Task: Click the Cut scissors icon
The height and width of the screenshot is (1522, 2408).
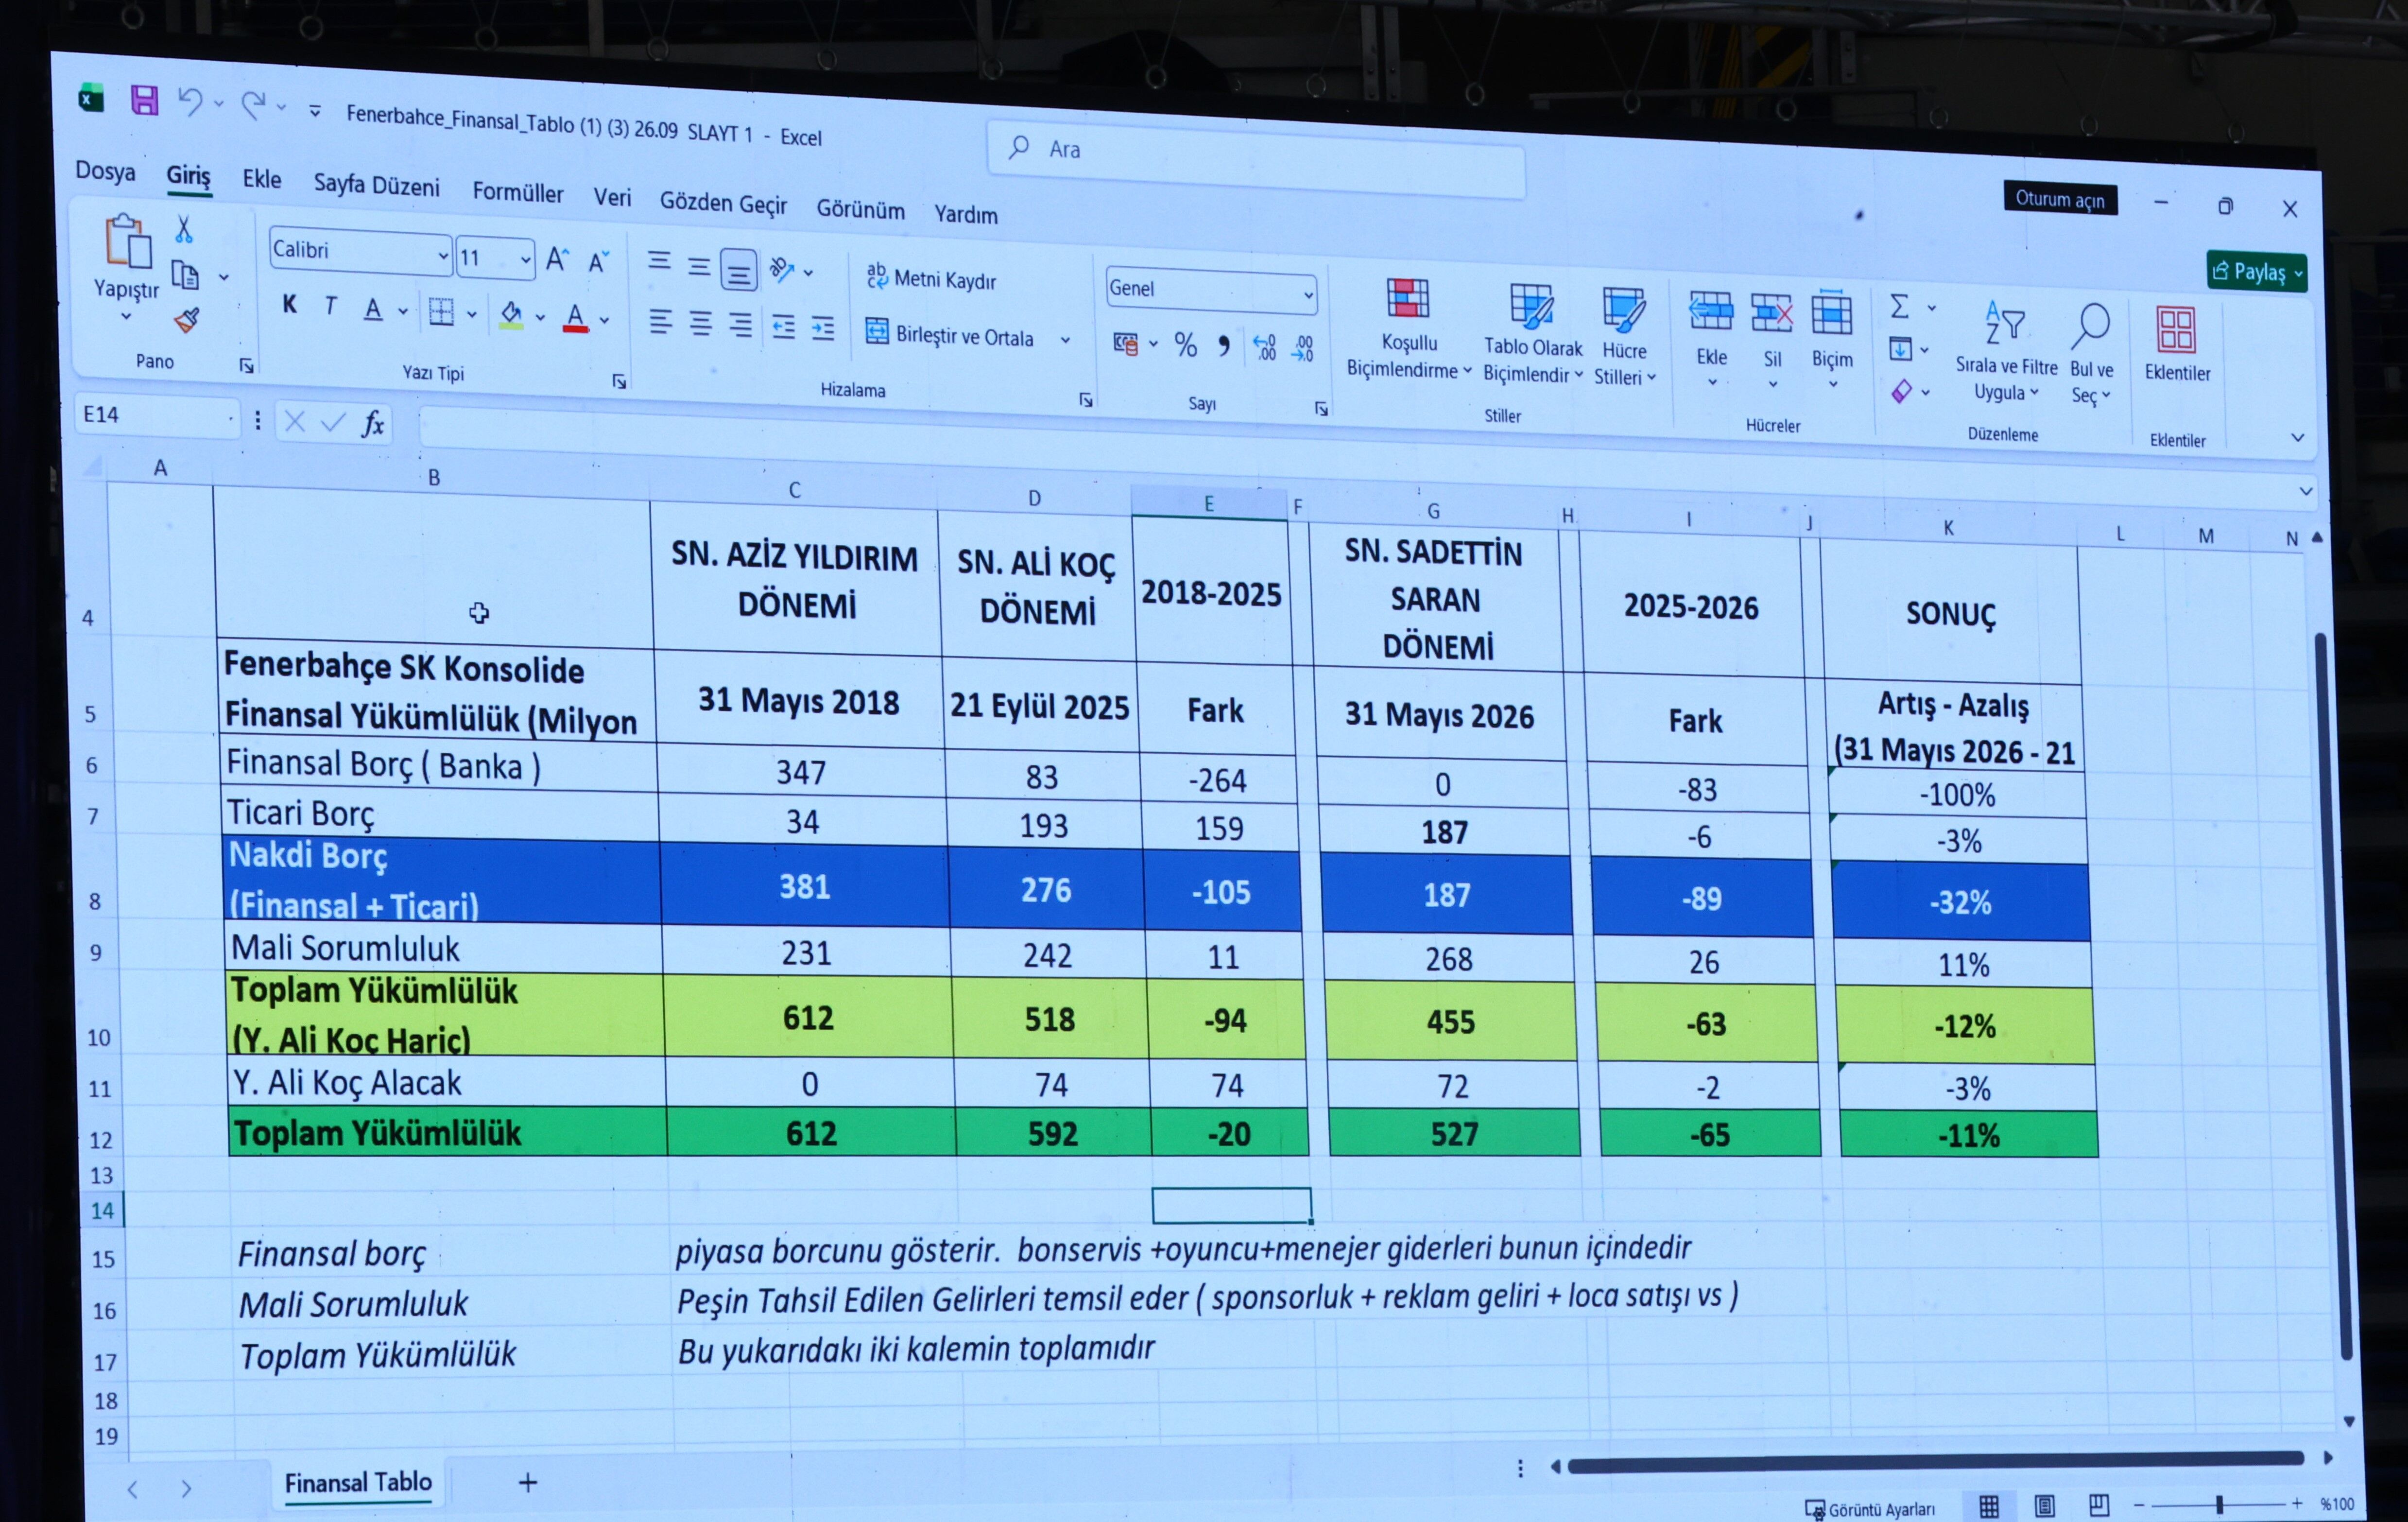Action: click(x=184, y=230)
